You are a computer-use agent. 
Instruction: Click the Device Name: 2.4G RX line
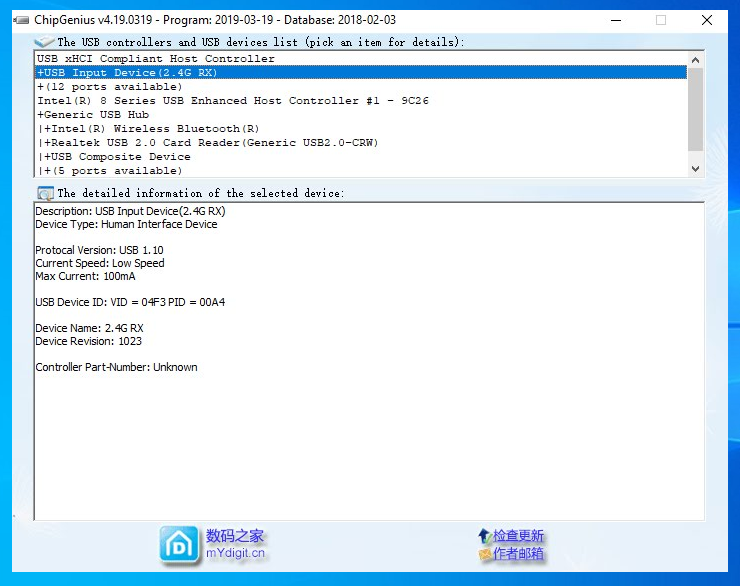click(89, 328)
